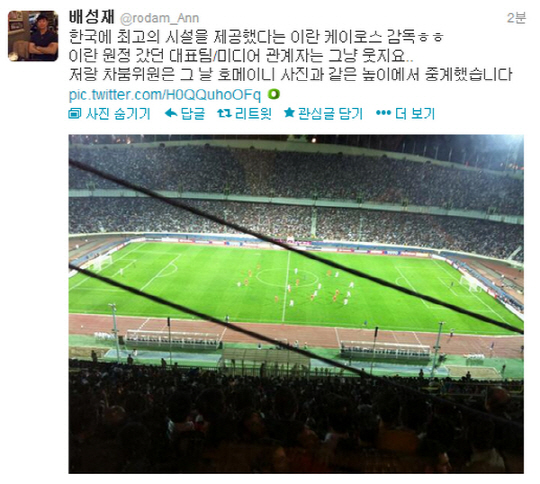Toggle favorite with 관심글 담기 label
The width and height of the screenshot is (540, 484).
pyautogui.click(x=330, y=113)
